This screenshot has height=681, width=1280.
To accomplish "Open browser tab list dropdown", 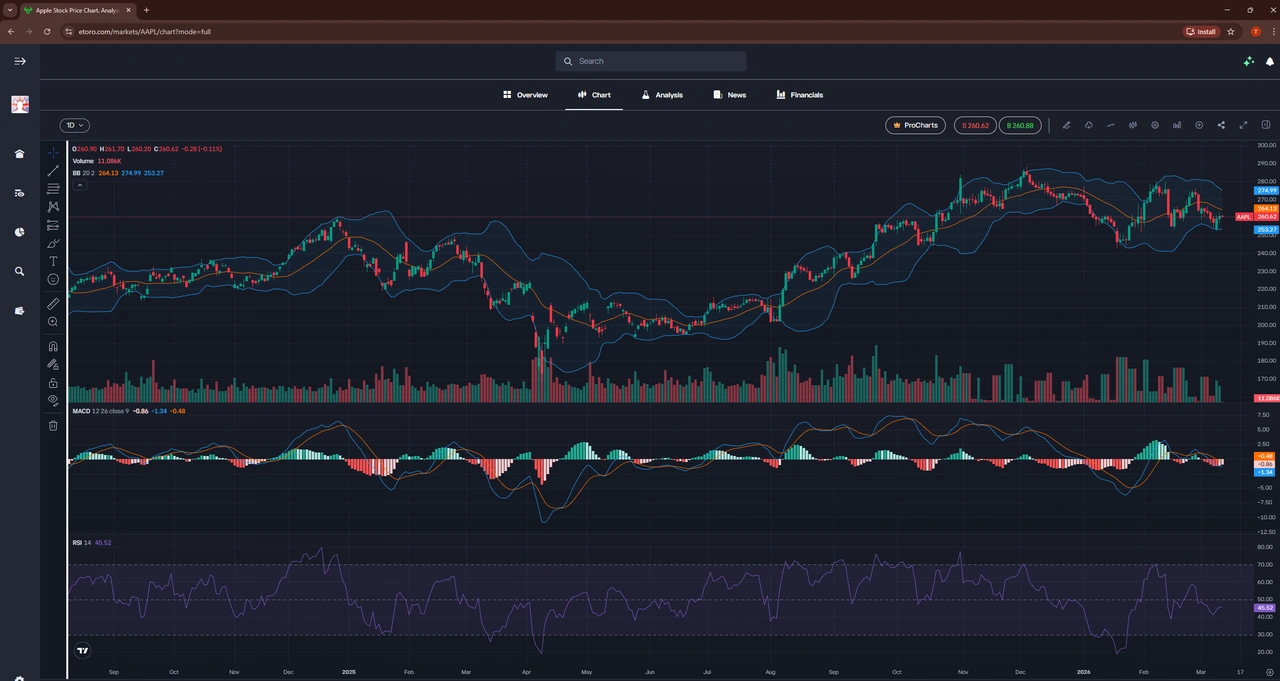I will pos(10,10).
